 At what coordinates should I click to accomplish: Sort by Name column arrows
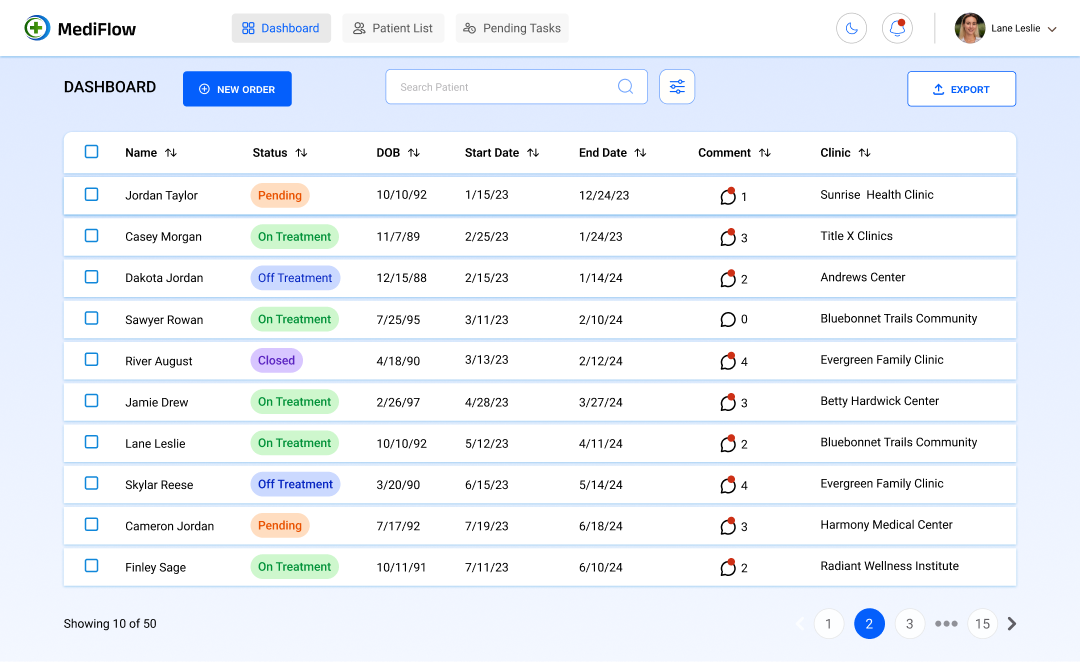pos(171,153)
